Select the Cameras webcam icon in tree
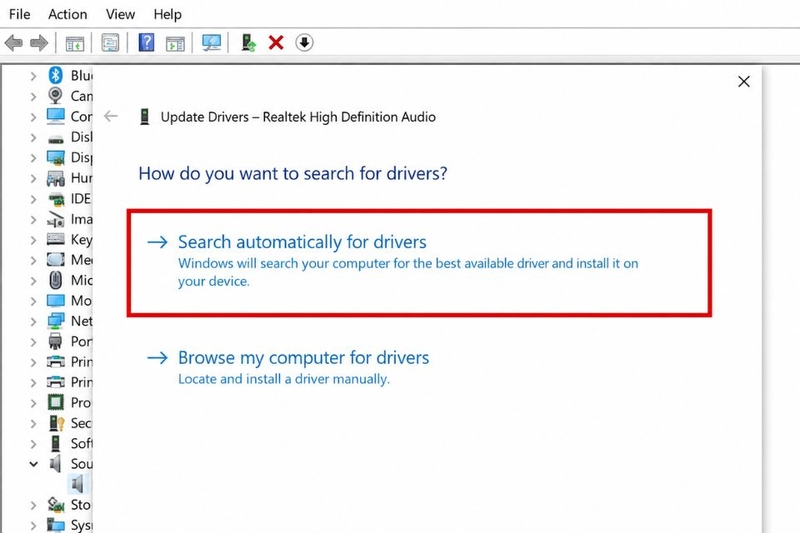800x533 pixels. (x=55, y=95)
